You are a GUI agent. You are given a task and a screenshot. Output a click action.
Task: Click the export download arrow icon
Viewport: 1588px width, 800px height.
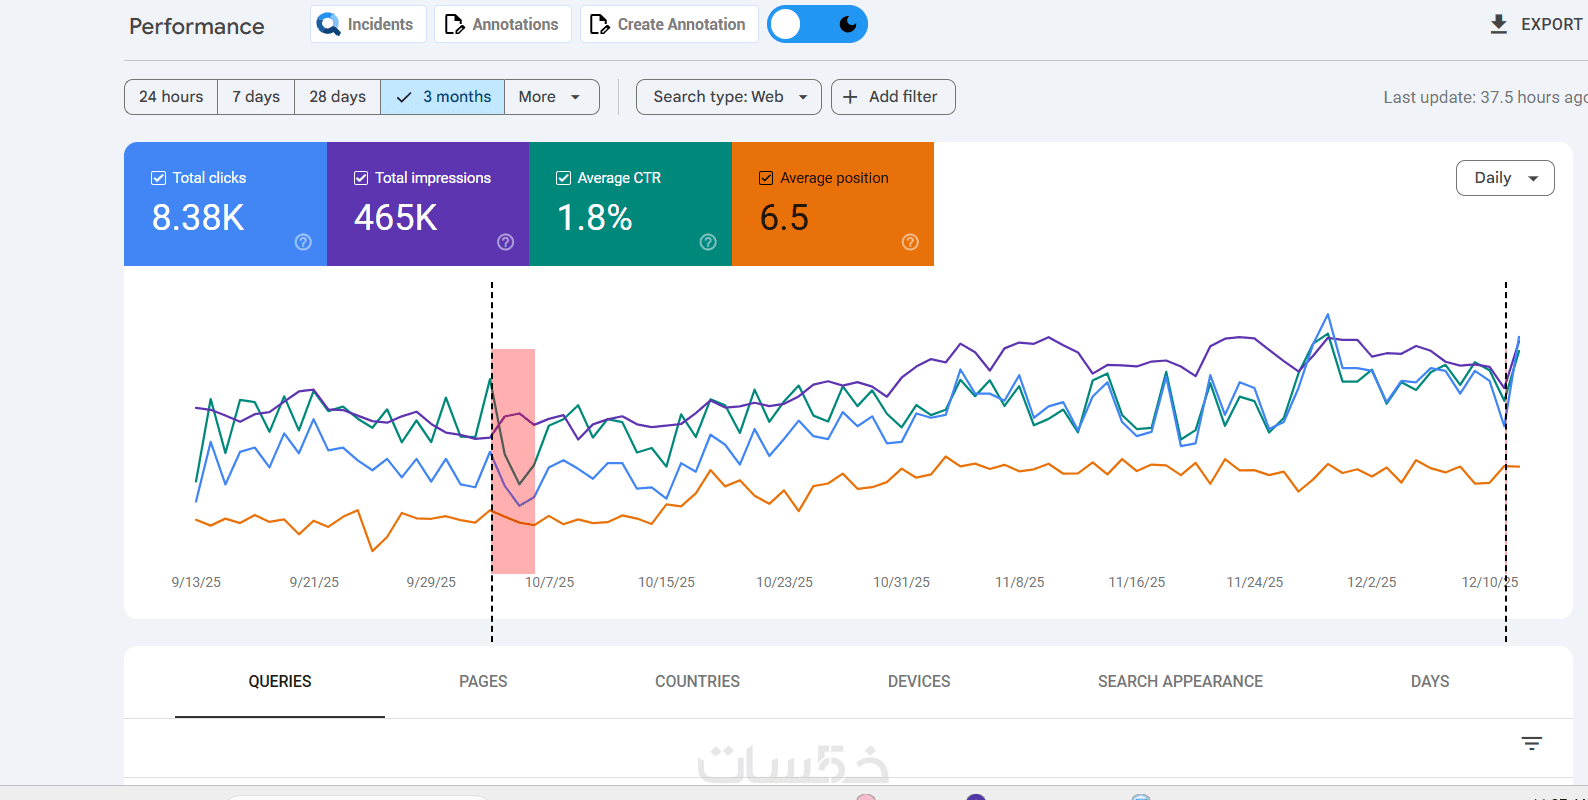point(1498,24)
